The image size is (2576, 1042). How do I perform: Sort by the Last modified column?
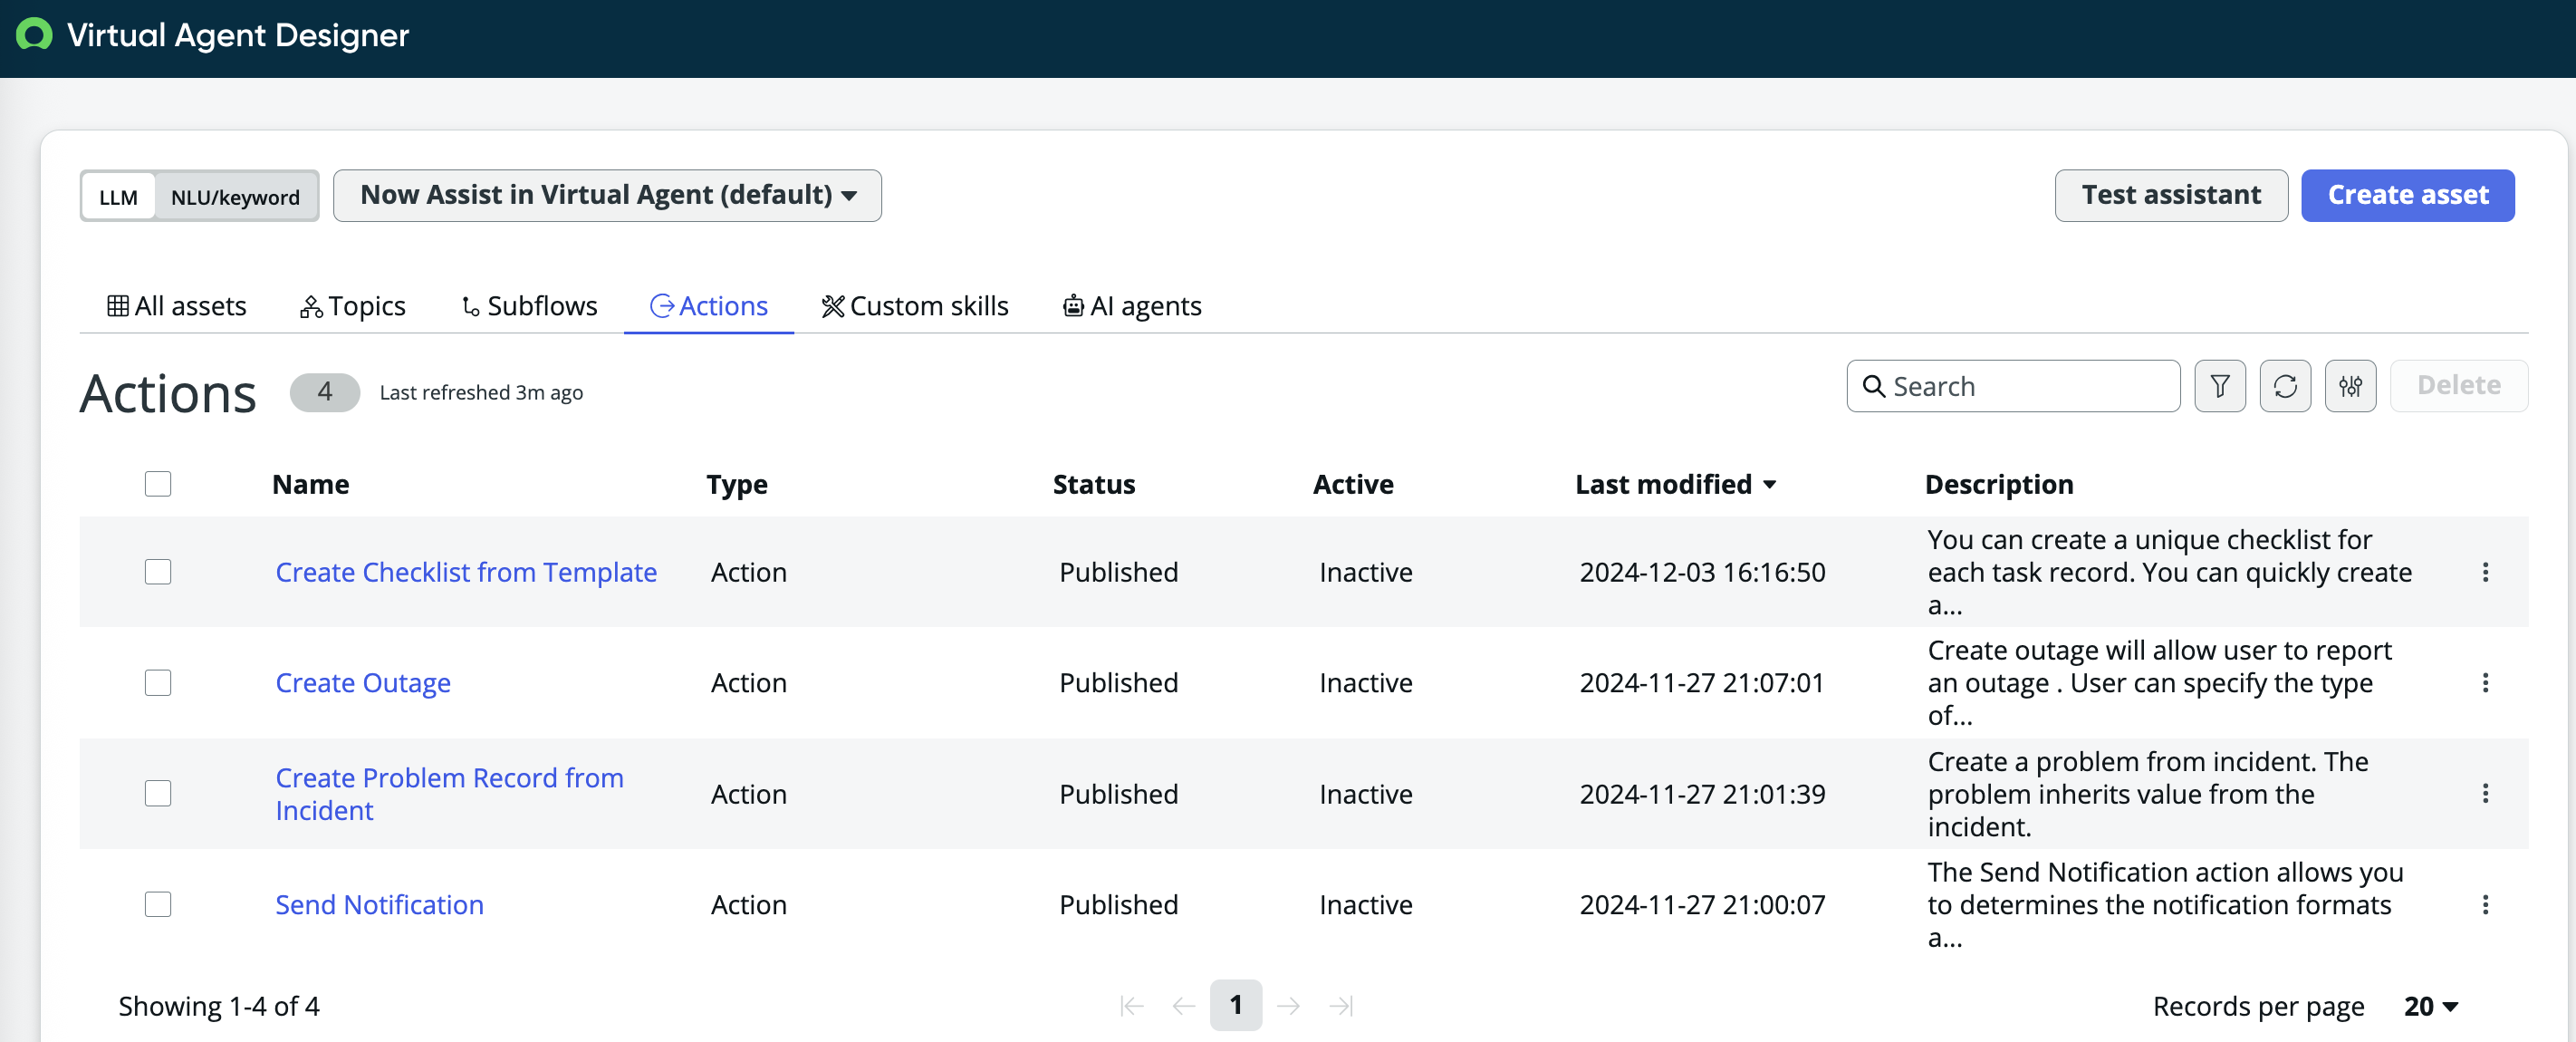pyautogui.click(x=1675, y=484)
